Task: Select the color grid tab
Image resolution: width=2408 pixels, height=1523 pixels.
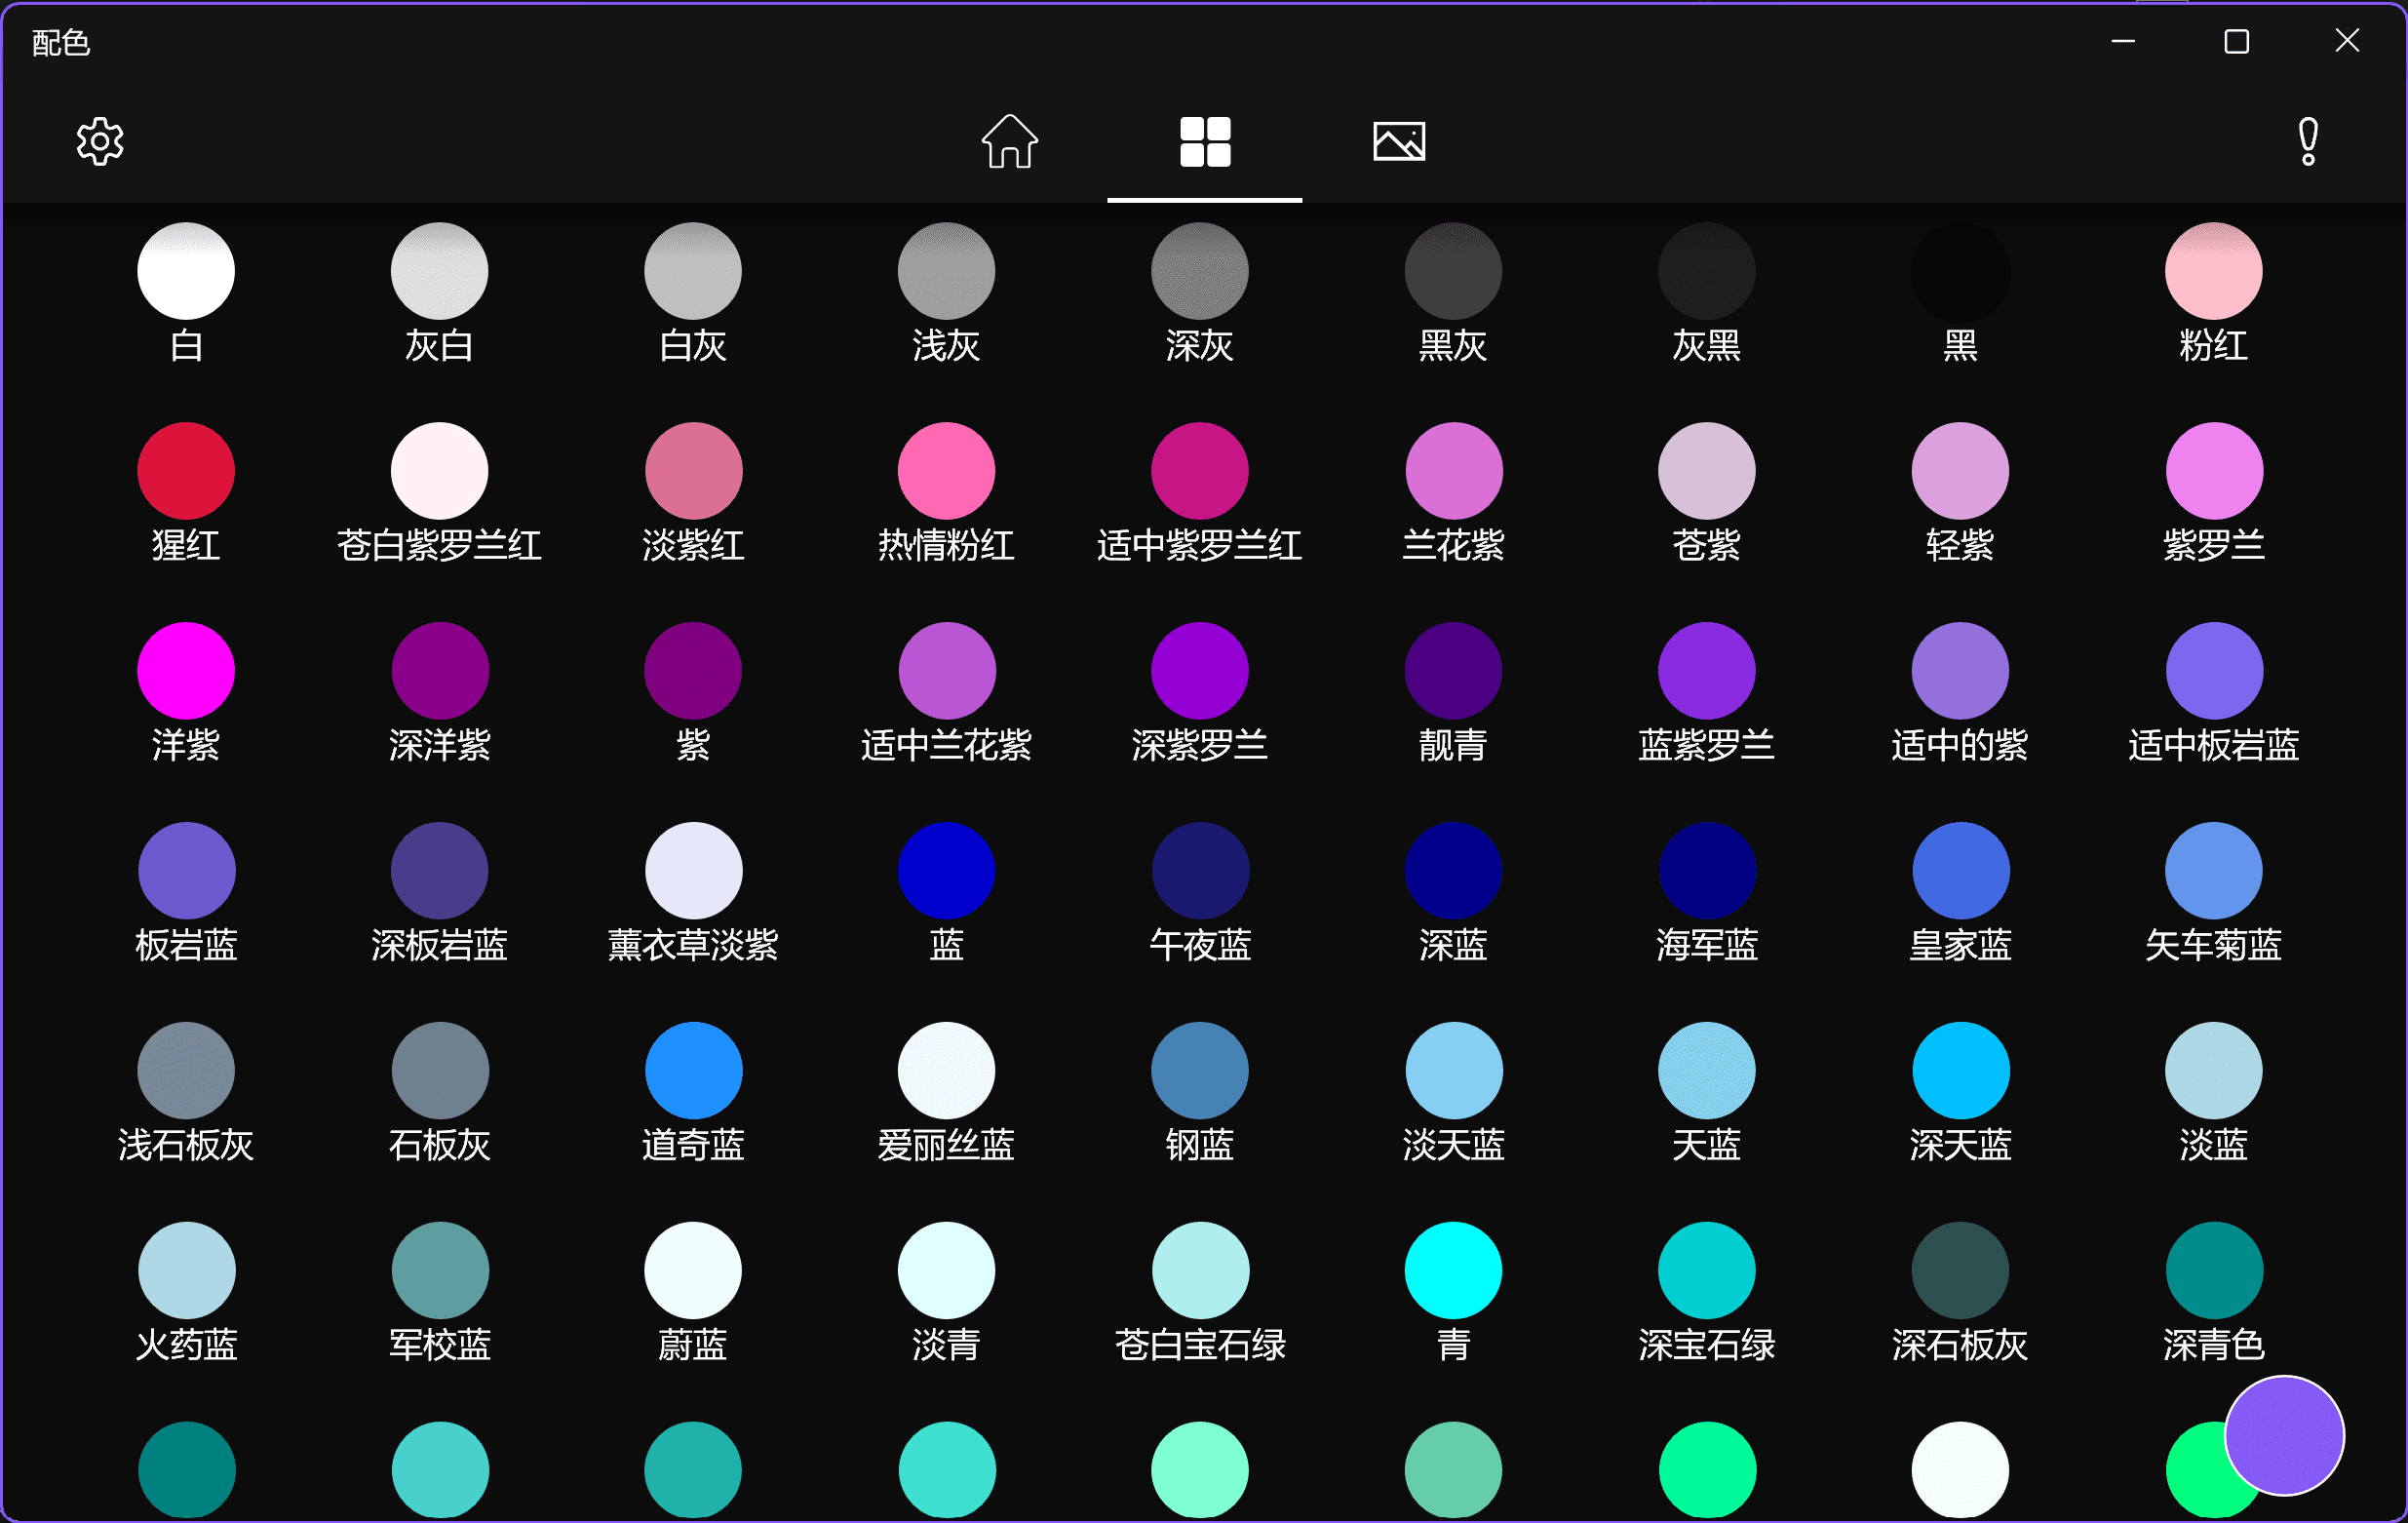Action: 1204,141
